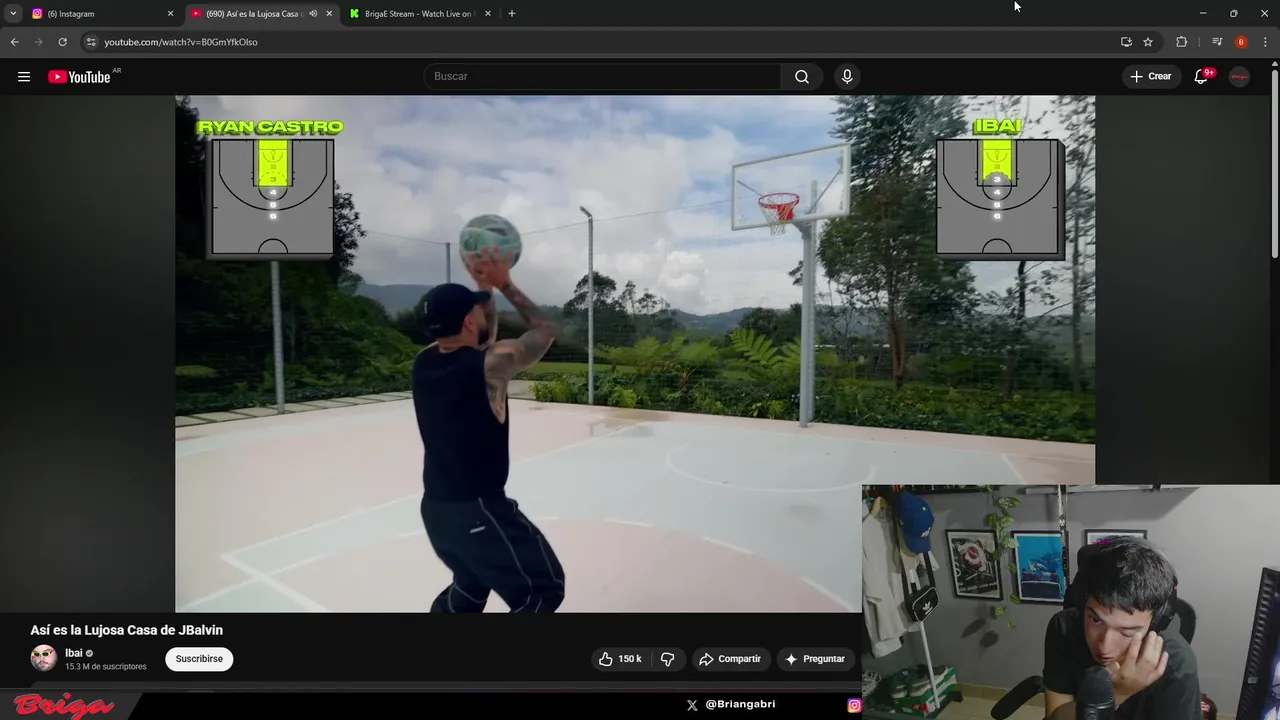
Task: Click the 15.3 M de suscriptores text
Action: point(106,667)
